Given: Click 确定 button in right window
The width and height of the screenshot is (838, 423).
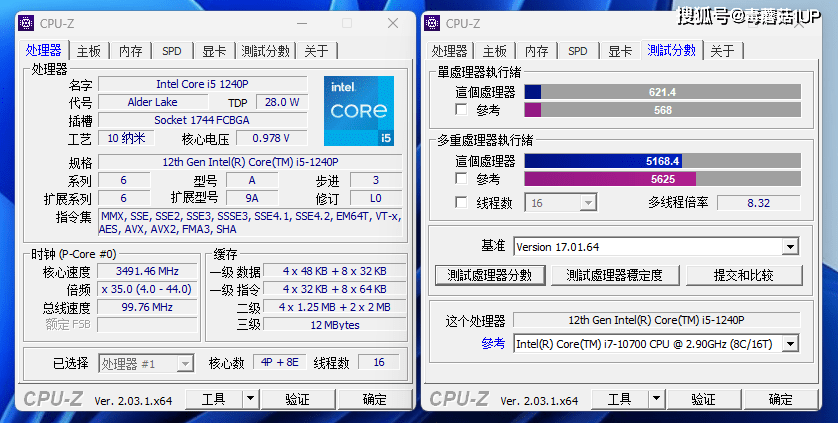Looking at the screenshot, I should coord(781,399).
